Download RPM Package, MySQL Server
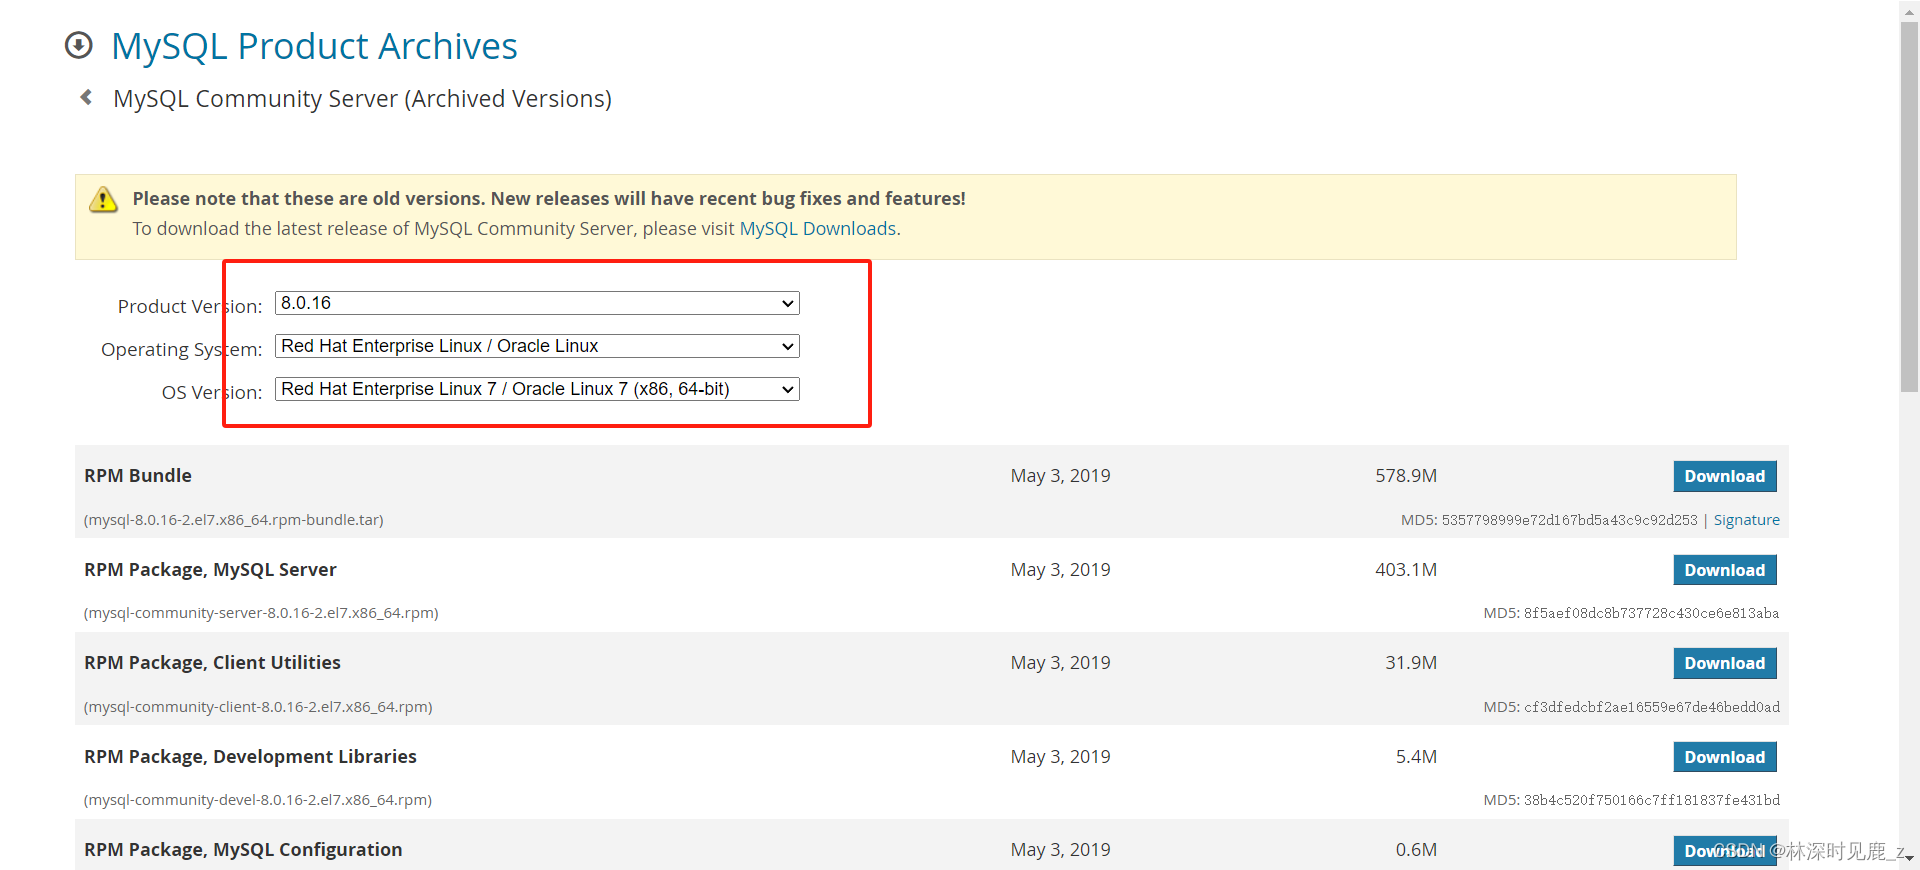 1724,570
